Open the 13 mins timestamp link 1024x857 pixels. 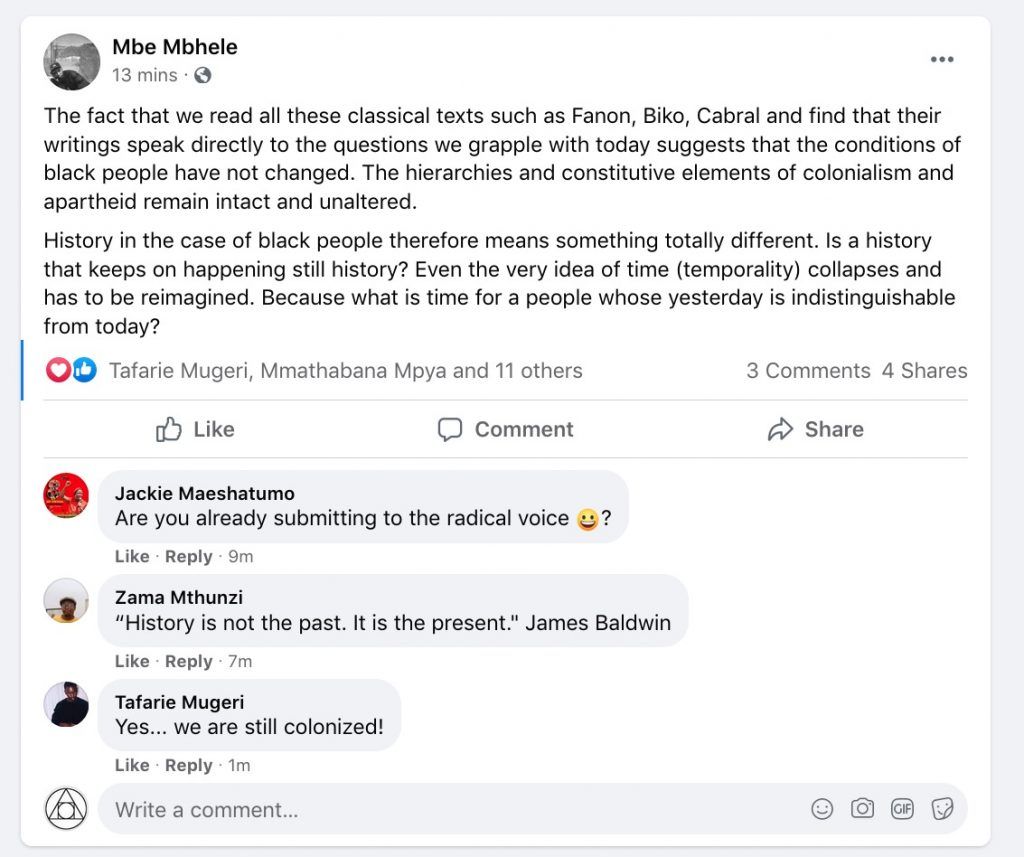tap(144, 75)
